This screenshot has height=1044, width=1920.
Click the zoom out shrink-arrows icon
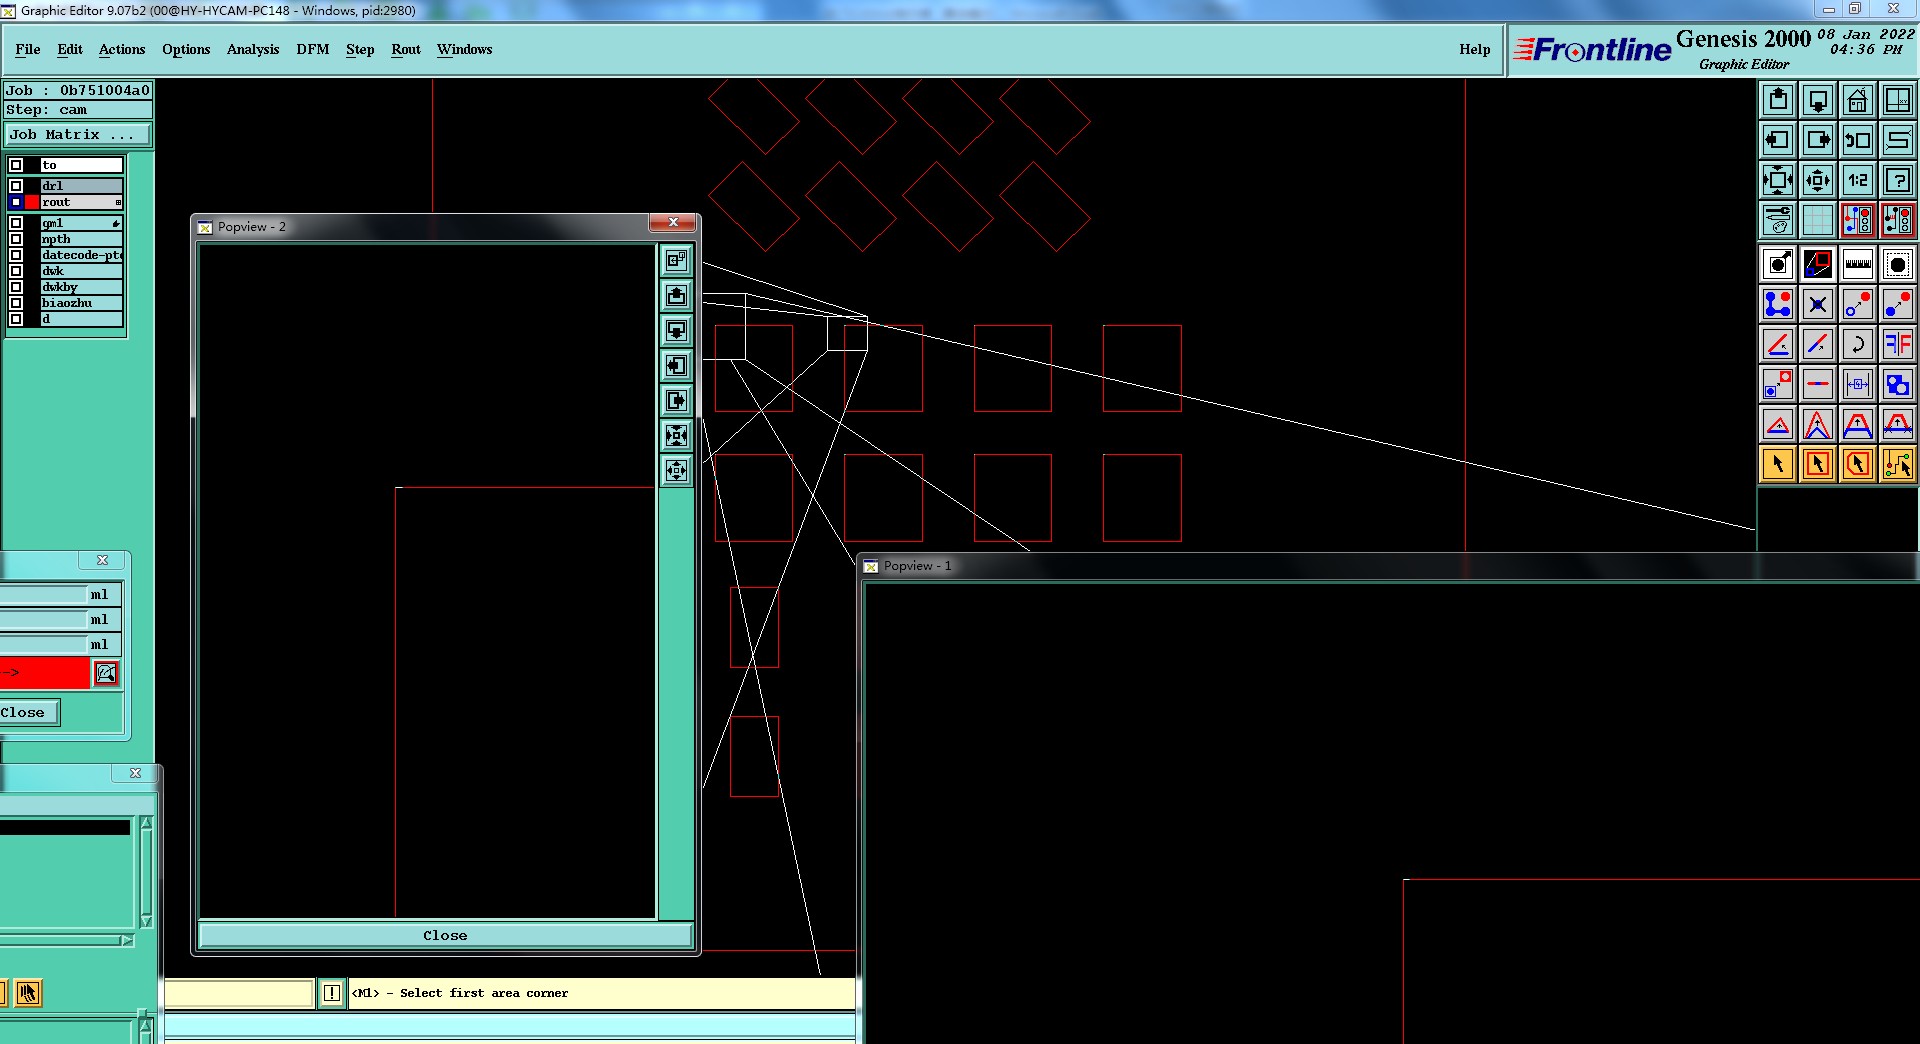[1818, 180]
